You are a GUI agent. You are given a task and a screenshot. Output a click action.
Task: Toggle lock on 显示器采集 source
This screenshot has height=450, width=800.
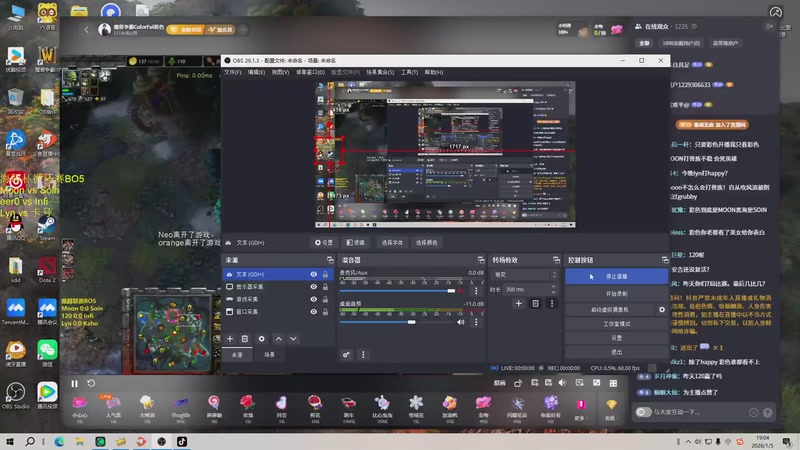[326, 287]
